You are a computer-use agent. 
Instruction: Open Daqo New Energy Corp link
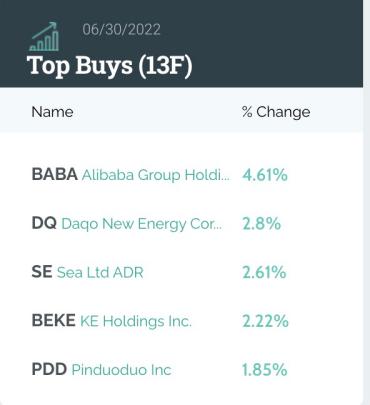141,224
